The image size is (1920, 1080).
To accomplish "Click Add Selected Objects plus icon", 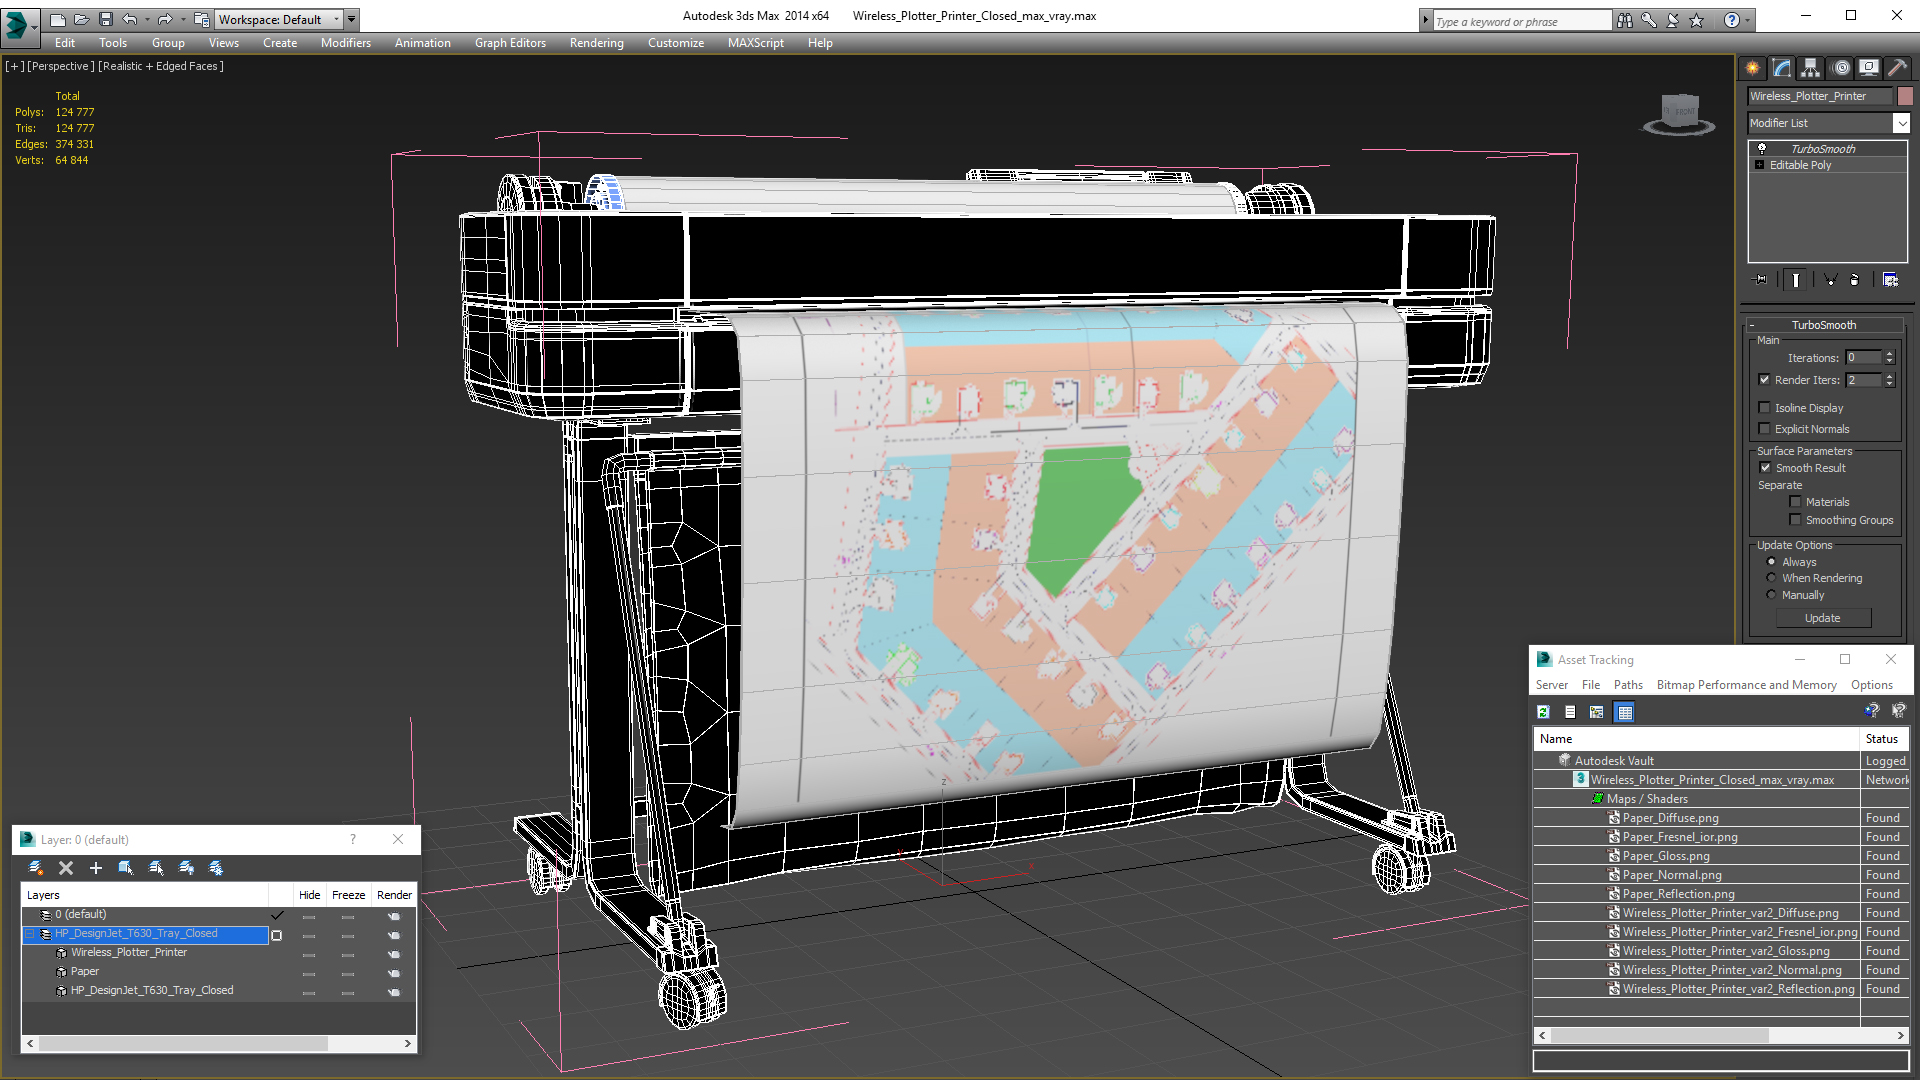I will (96, 868).
